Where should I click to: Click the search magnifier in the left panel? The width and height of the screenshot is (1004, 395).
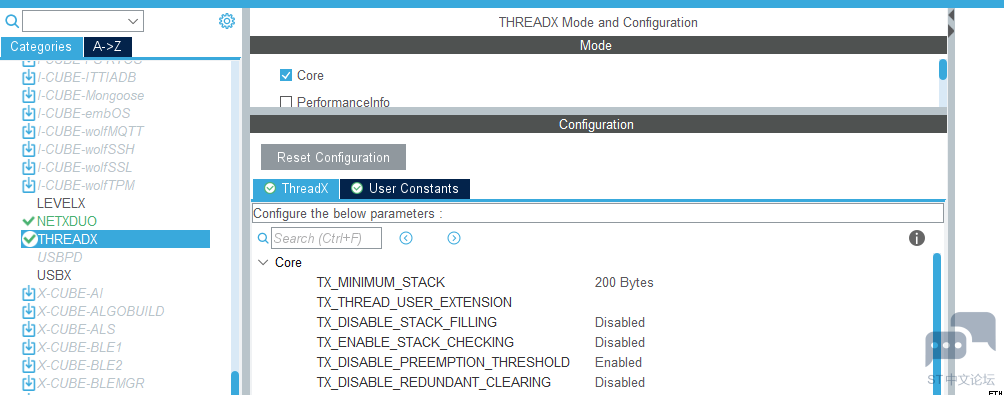coord(12,21)
